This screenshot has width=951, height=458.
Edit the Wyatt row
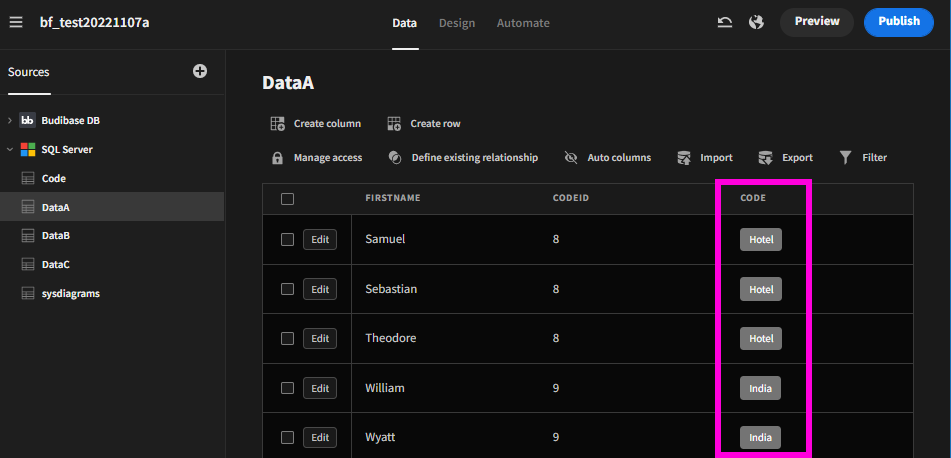coord(320,437)
